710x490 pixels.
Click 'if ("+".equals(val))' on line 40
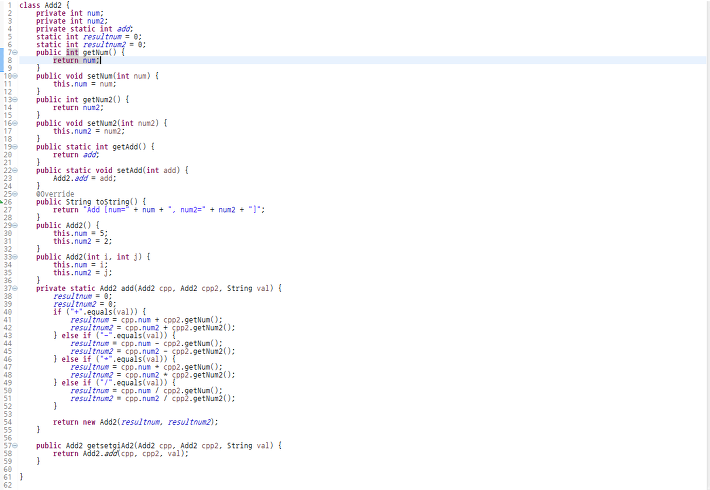tap(95, 312)
